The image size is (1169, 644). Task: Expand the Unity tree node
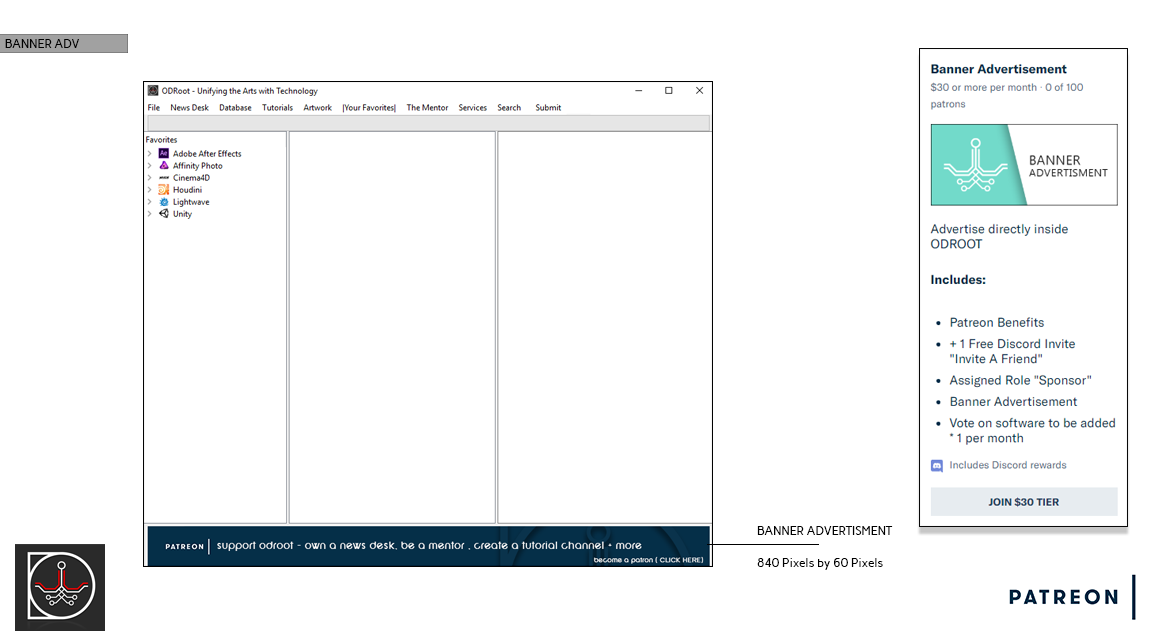150,214
